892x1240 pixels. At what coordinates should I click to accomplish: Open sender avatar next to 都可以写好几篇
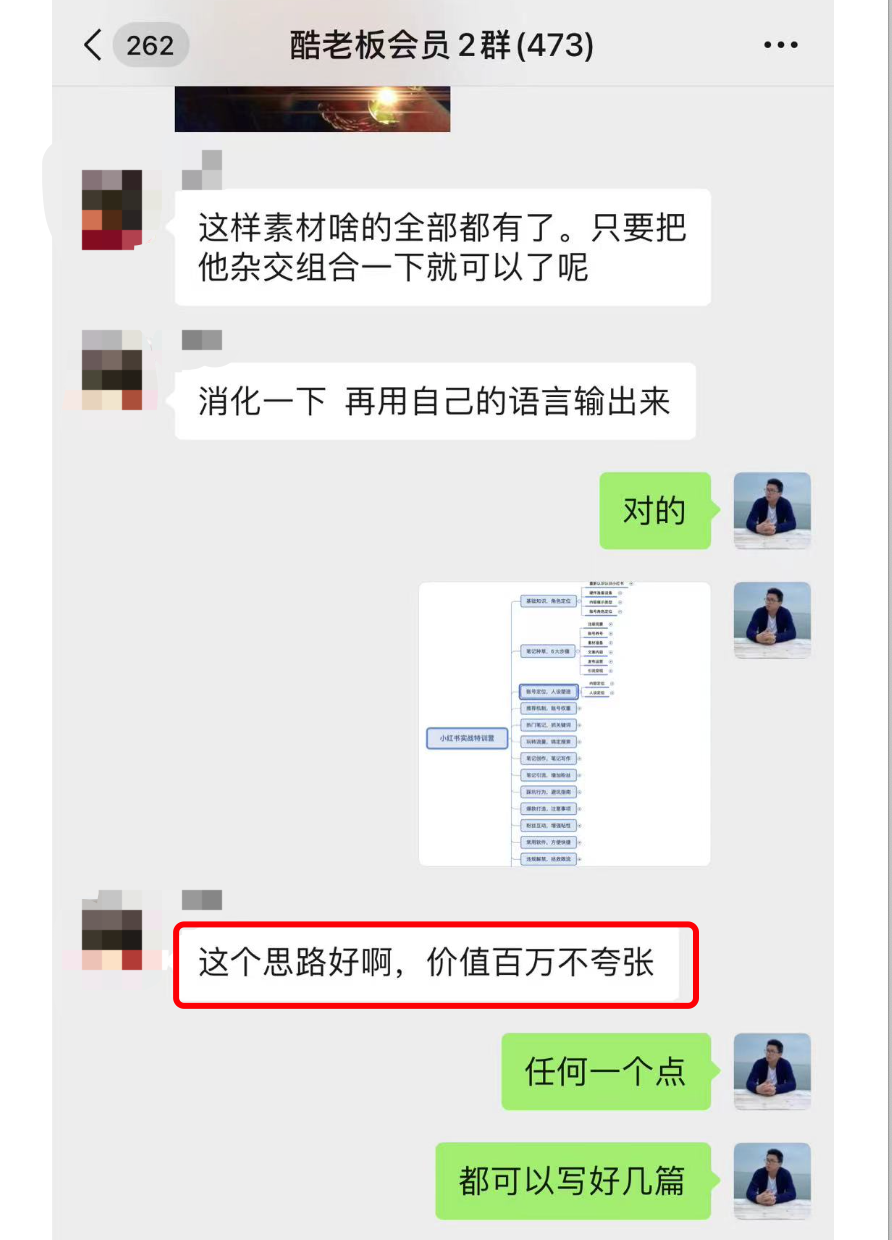pos(772,1181)
